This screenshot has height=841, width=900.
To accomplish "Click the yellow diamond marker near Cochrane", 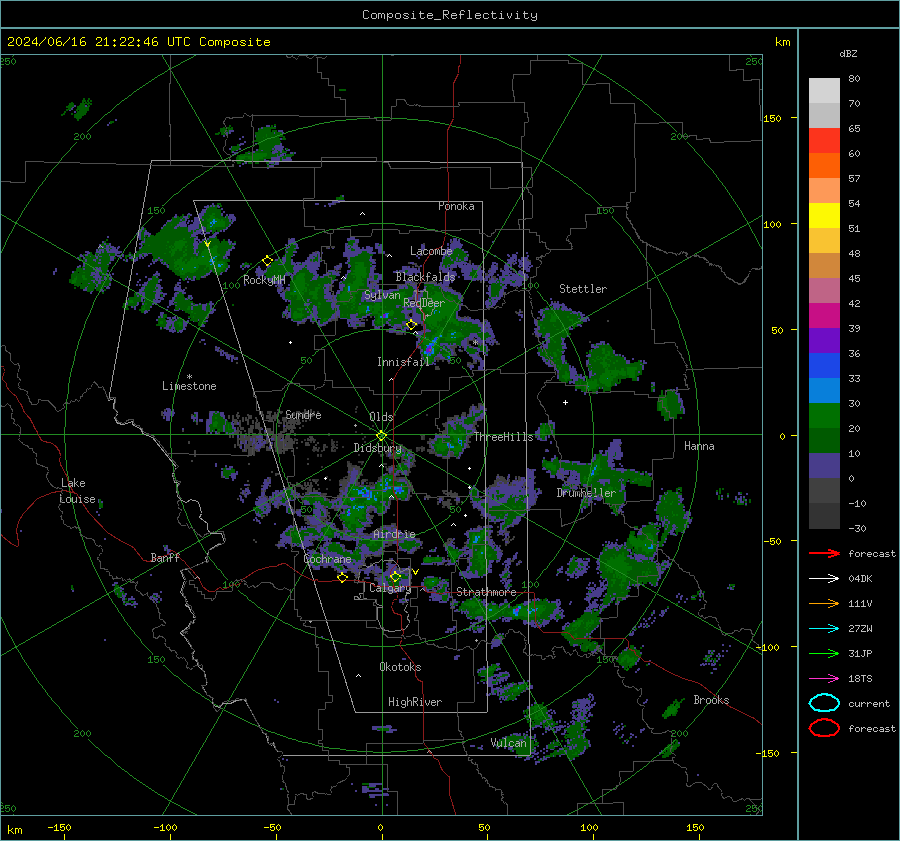I will click(342, 578).
